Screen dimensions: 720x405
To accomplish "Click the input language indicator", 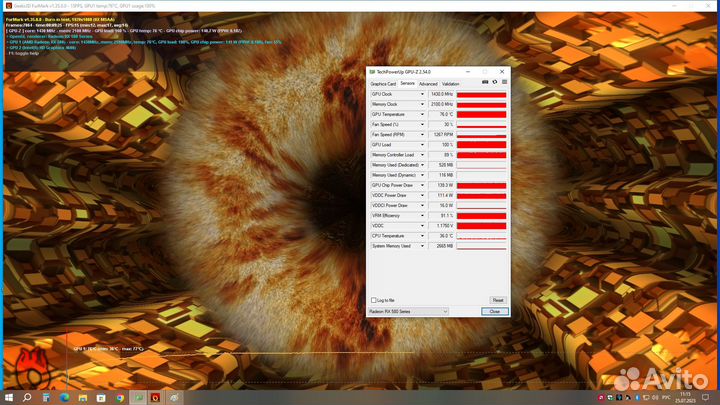I will tap(666, 397).
